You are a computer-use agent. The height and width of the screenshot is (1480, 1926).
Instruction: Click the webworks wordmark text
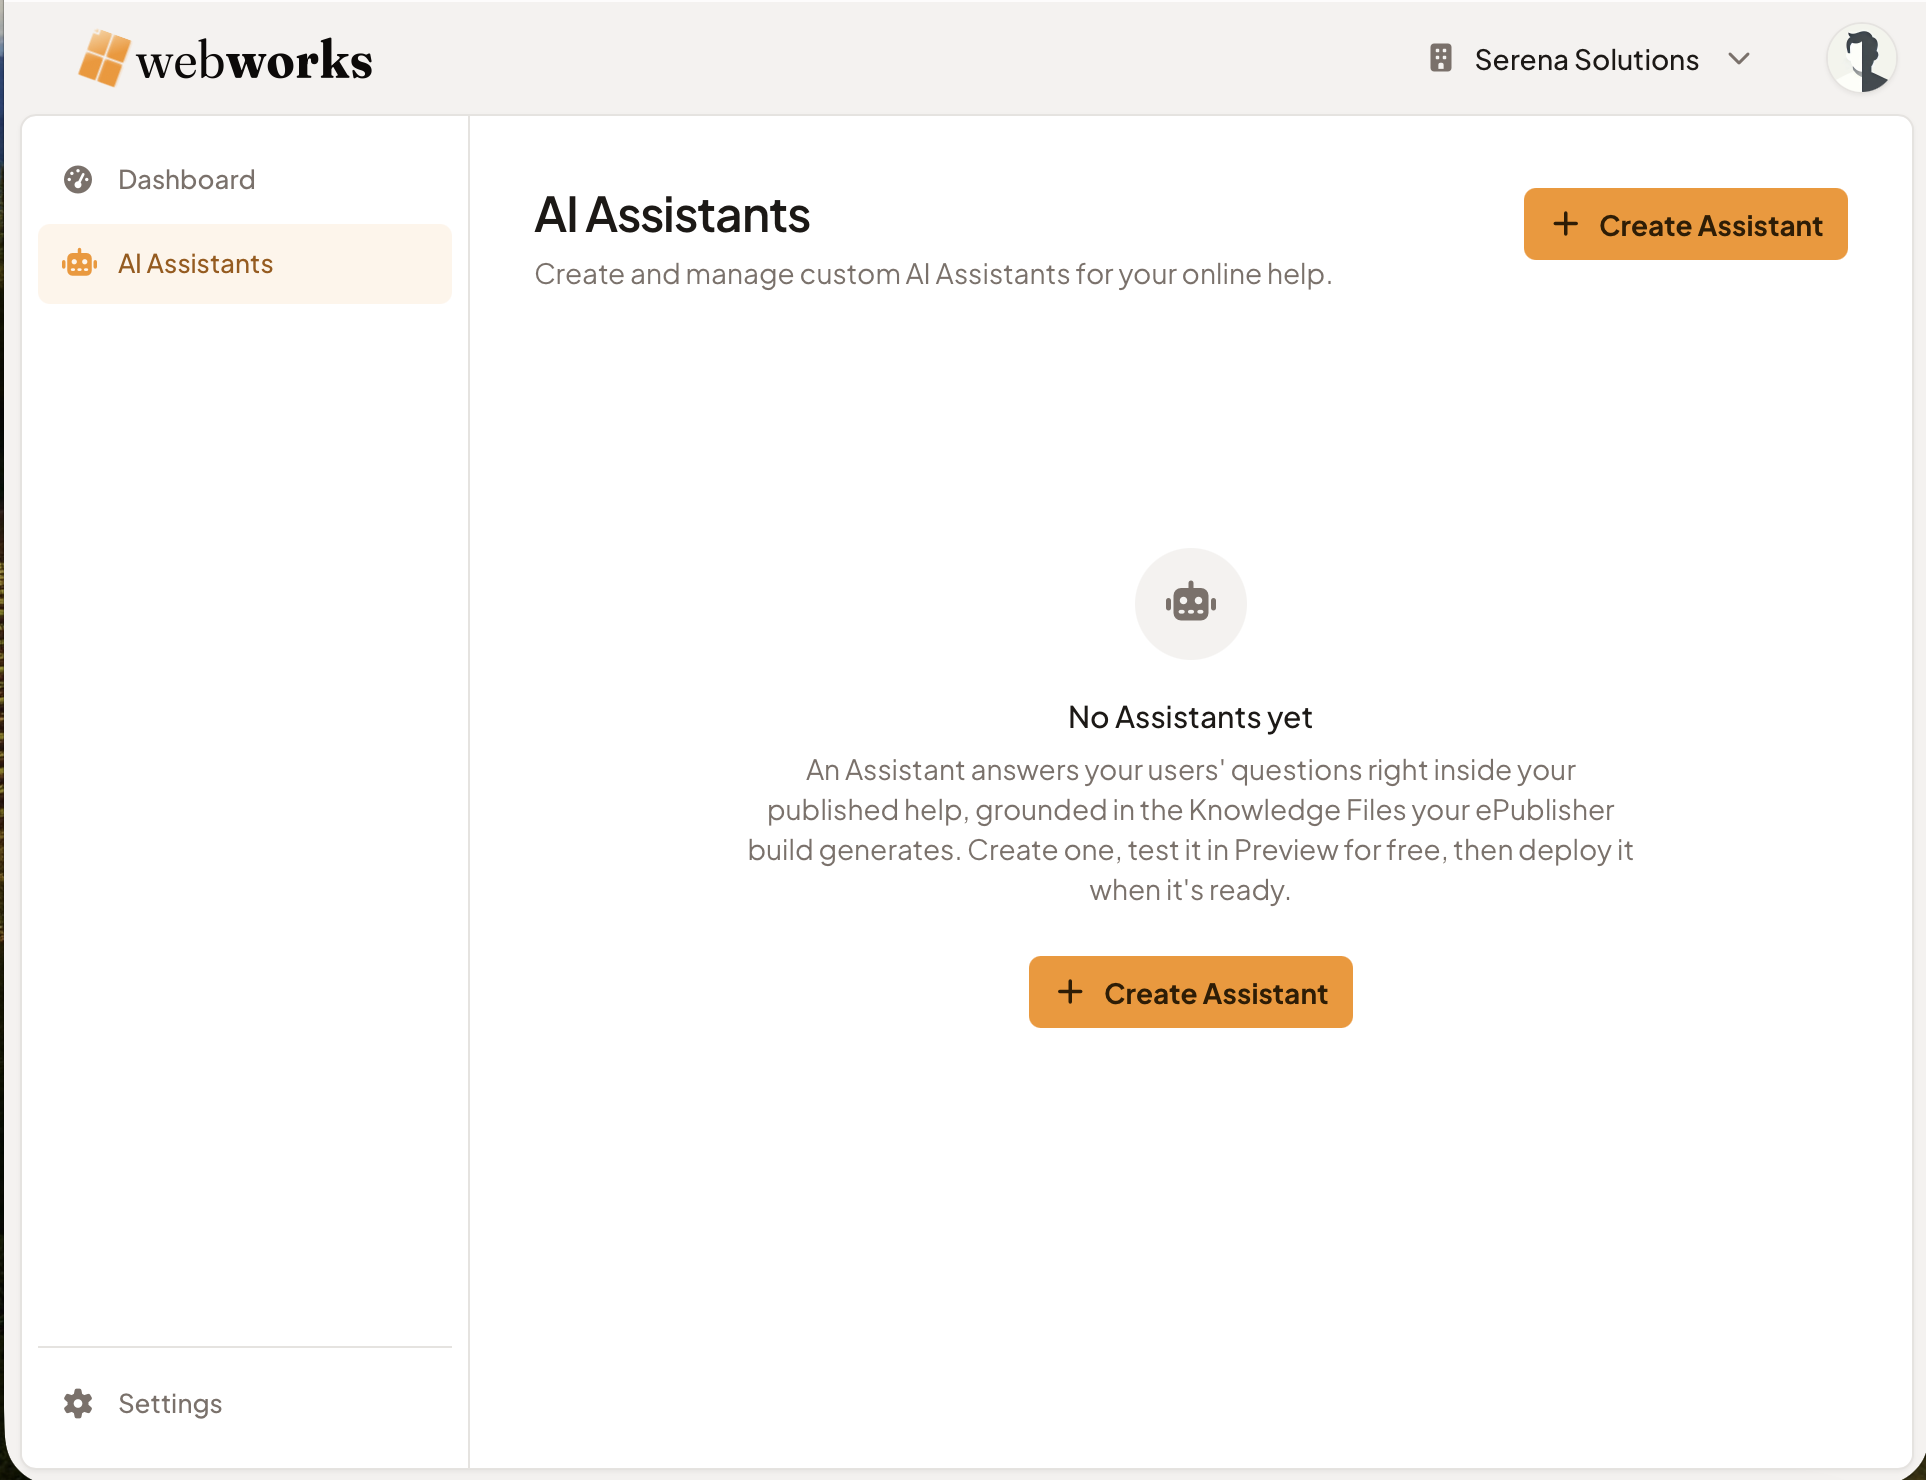tap(254, 61)
